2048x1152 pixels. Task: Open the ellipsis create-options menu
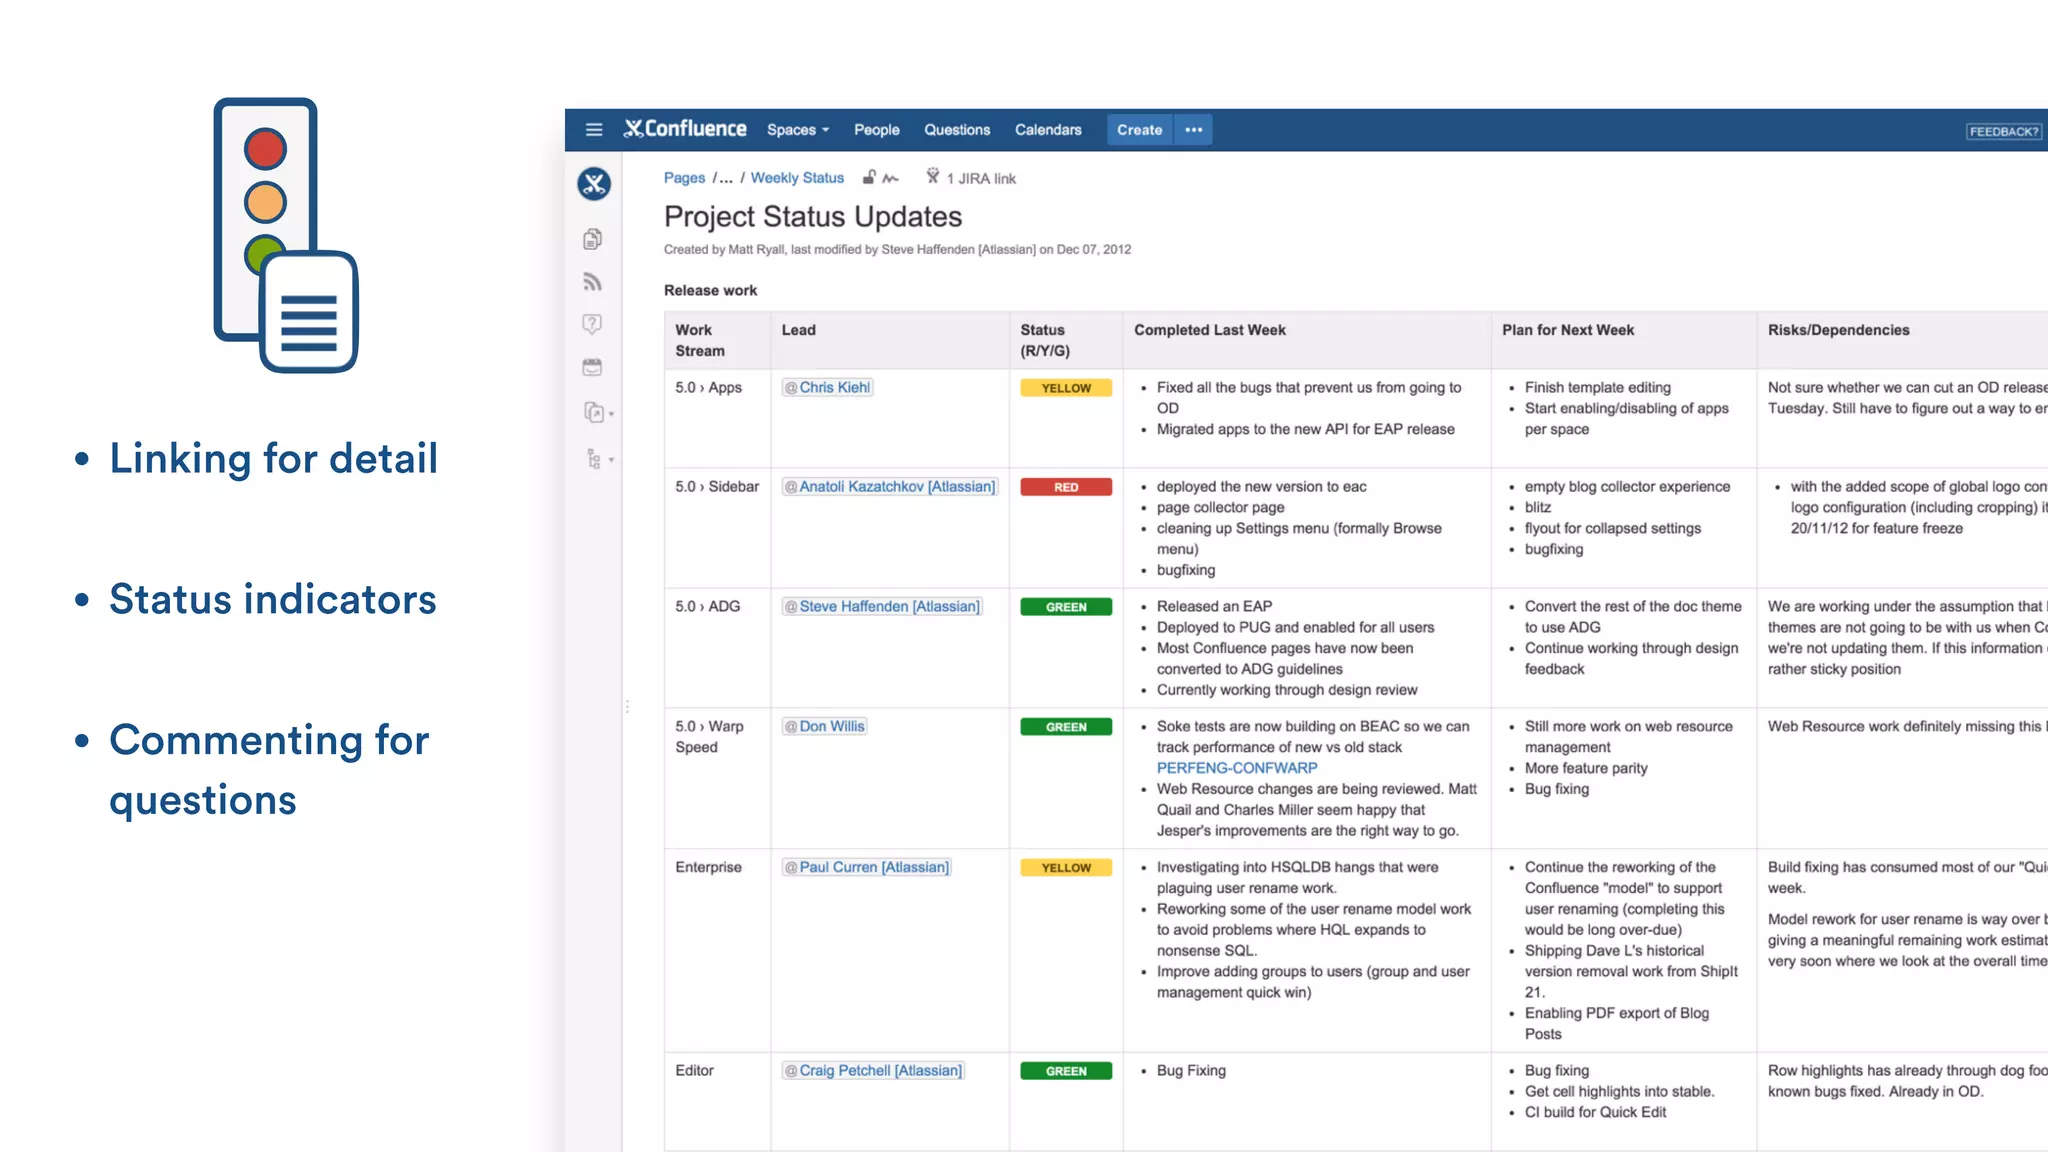tap(1194, 130)
